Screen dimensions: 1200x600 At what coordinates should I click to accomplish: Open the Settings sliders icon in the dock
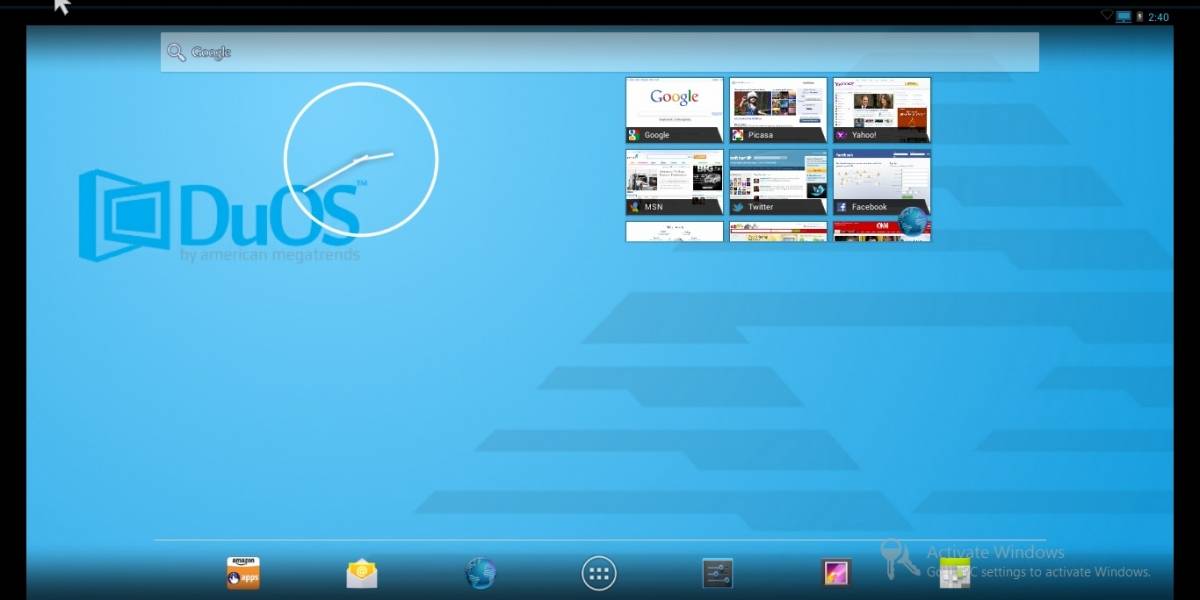point(717,573)
